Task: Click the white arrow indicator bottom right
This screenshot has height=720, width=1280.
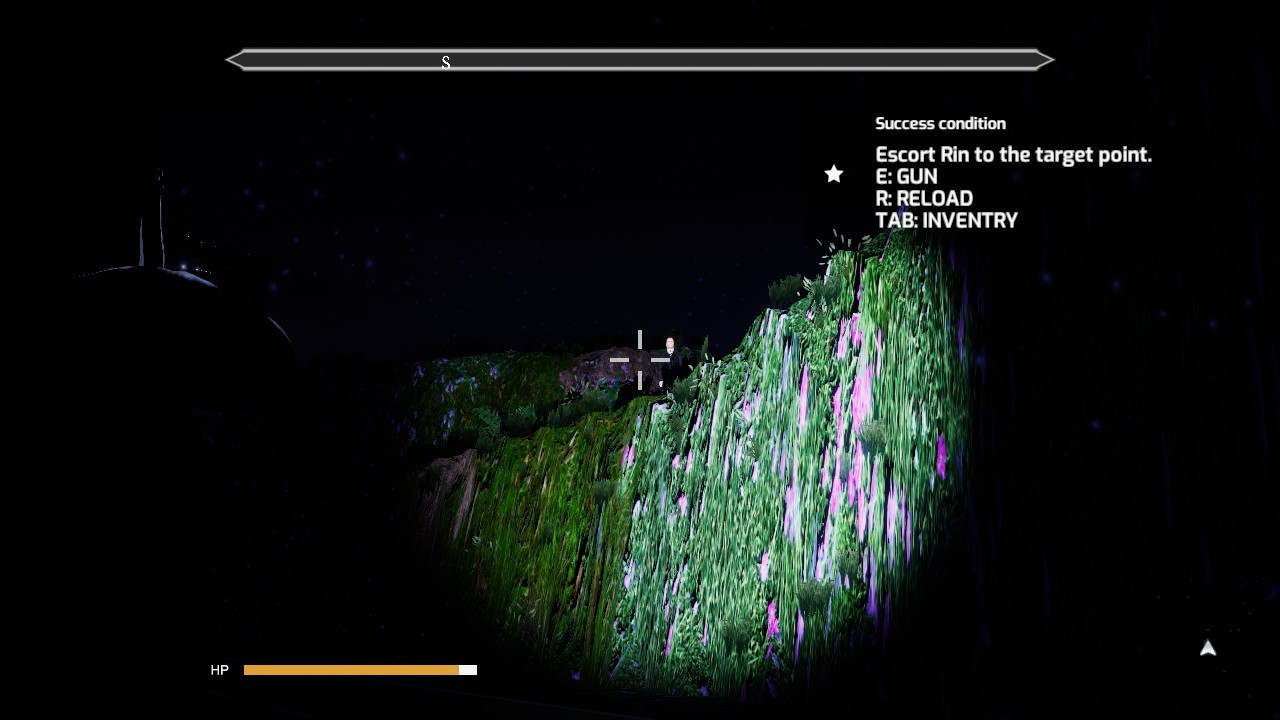Action: point(1208,648)
